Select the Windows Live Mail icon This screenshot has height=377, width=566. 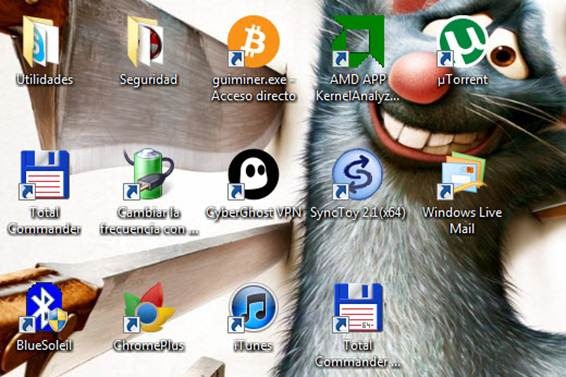[x=462, y=176]
